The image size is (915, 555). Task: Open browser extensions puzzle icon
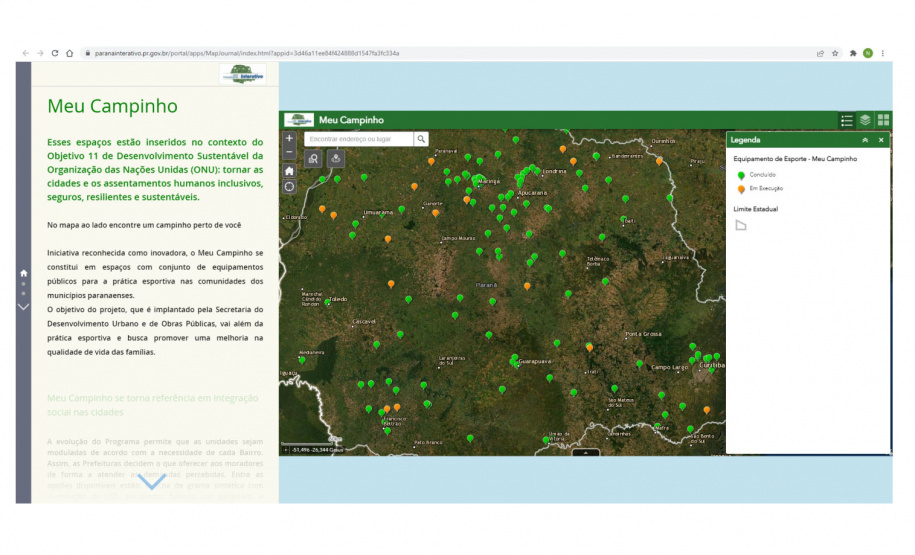(x=853, y=53)
